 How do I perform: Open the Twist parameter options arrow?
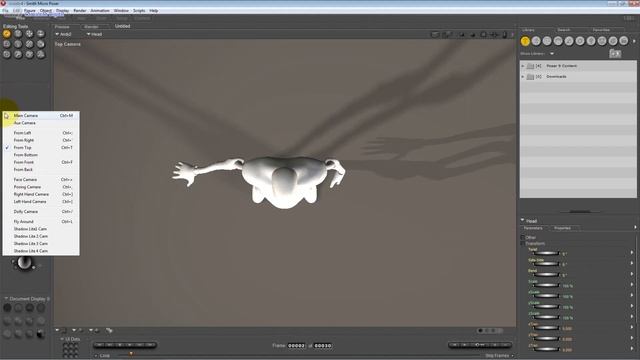pos(632,253)
